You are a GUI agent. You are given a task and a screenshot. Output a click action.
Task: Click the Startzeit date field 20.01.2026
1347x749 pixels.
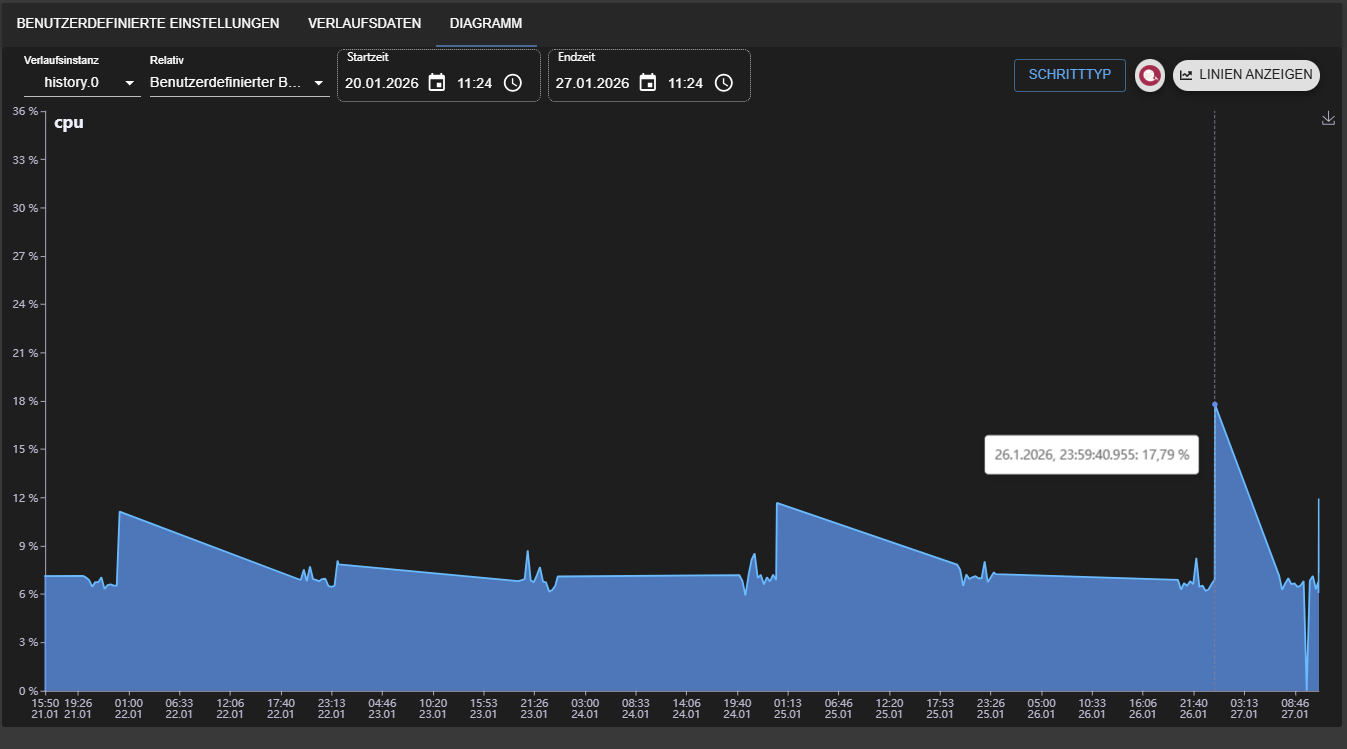tap(381, 83)
